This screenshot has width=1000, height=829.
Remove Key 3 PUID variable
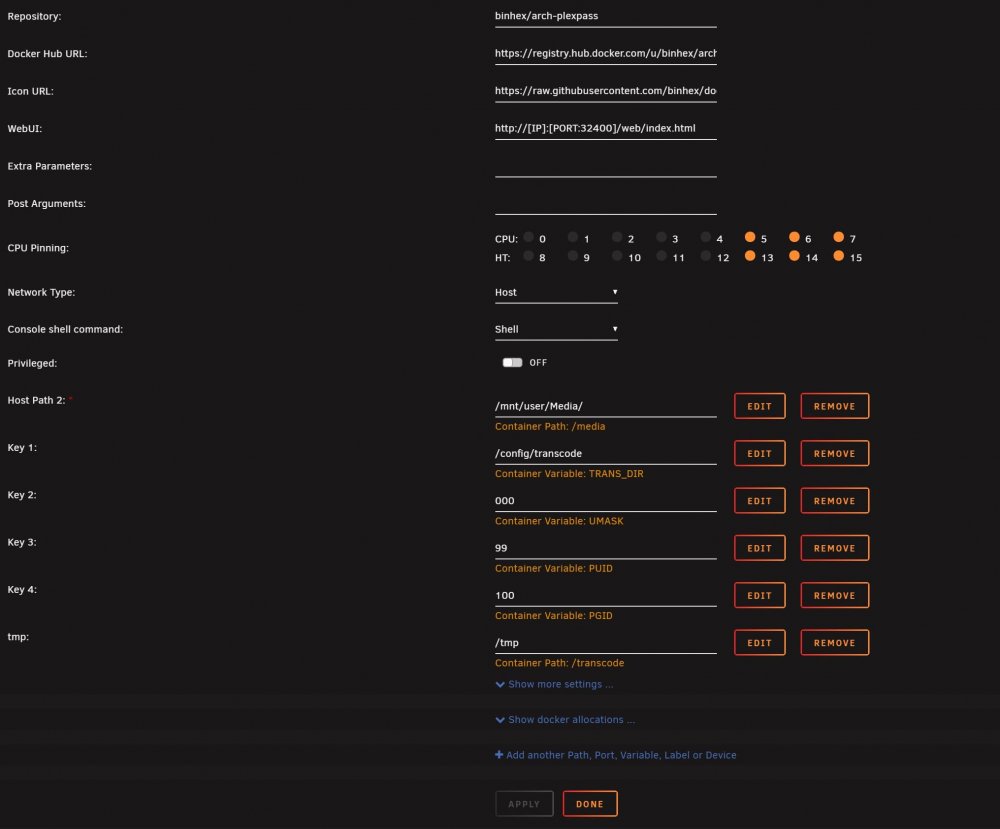coord(835,548)
